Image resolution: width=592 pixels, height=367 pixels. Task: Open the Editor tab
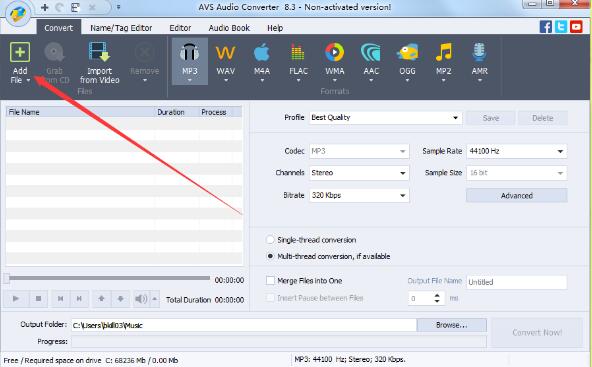tap(180, 28)
